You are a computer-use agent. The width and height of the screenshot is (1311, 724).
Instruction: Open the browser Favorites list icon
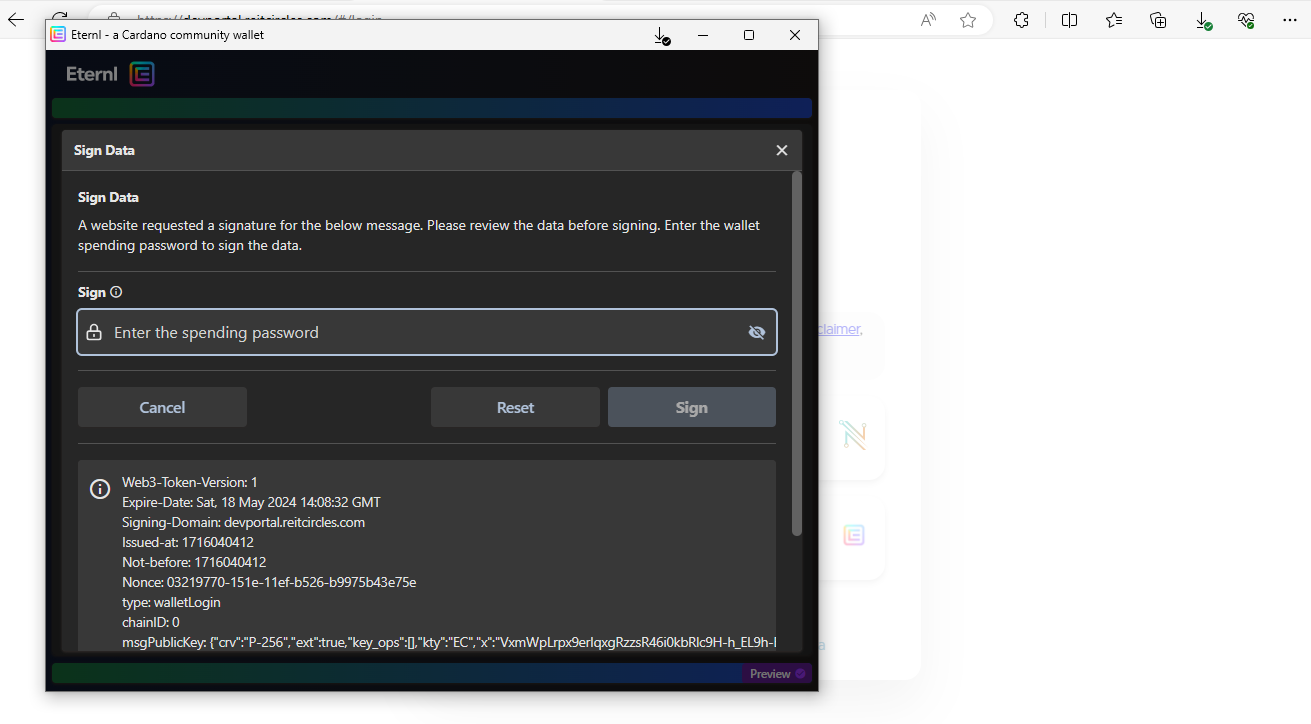click(1114, 20)
